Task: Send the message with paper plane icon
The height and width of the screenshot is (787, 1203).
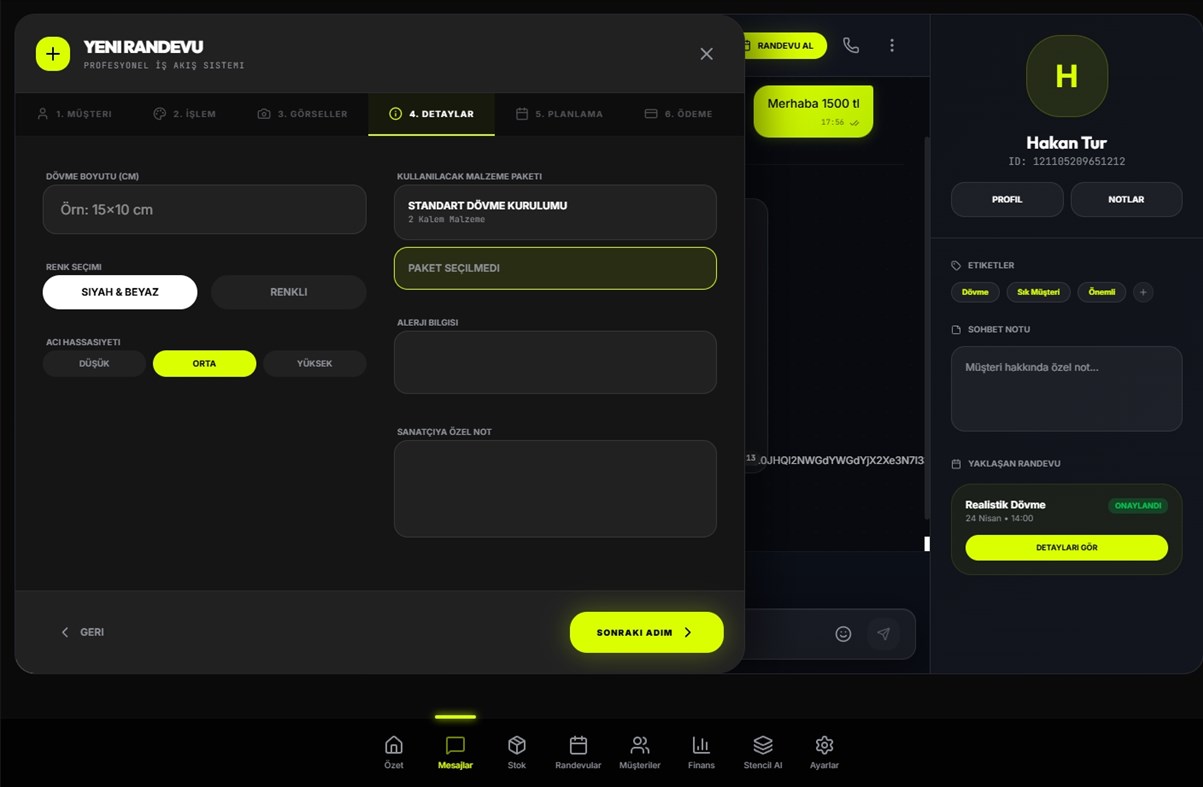Action: tap(883, 634)
